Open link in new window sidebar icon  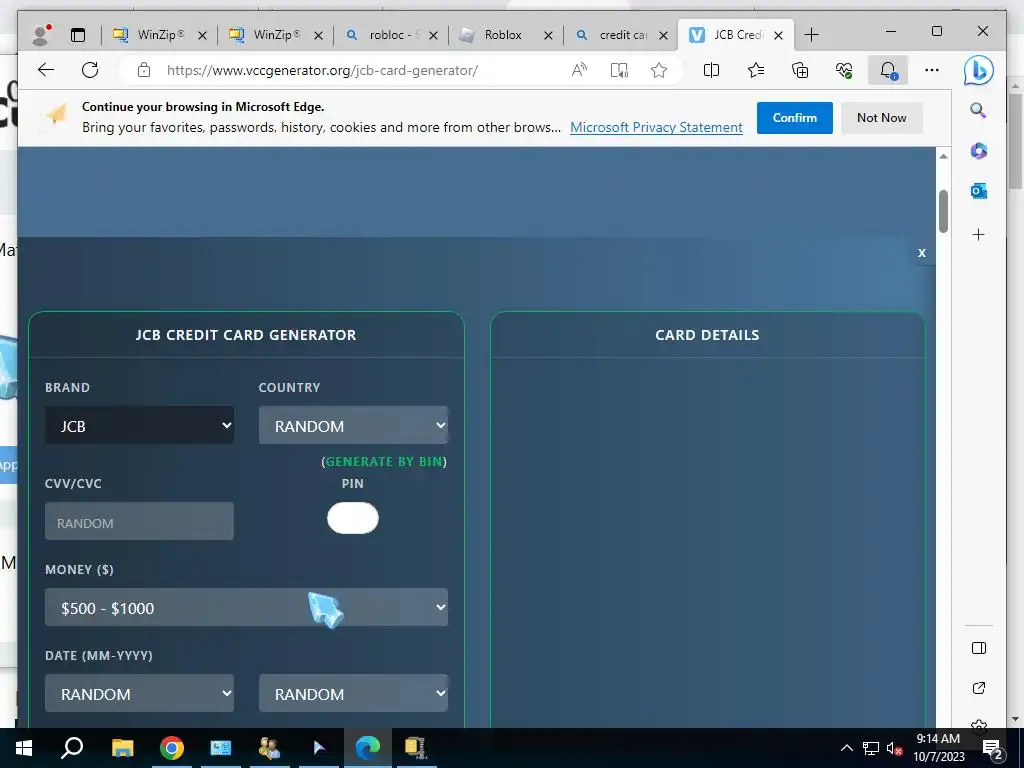978,688
